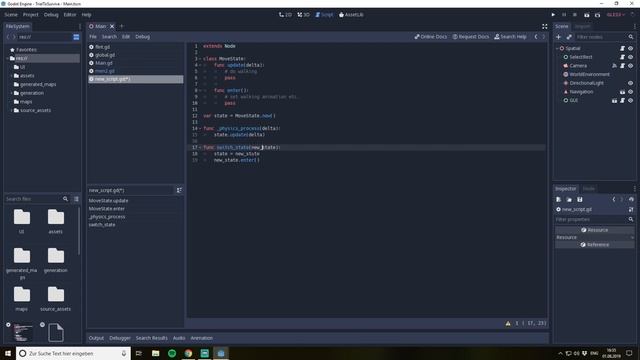Save the edited resource in Inspector
The height and width of the screenshot is (360, 640).
point(580,200)
